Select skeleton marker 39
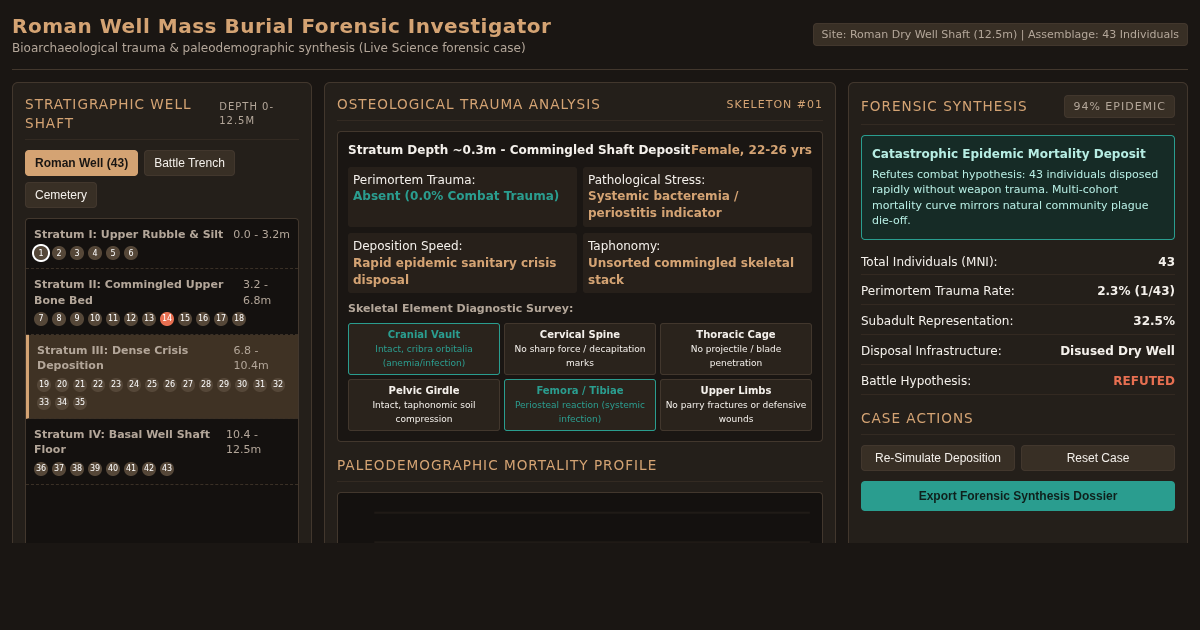1200x630 pixels. [95, 469]
